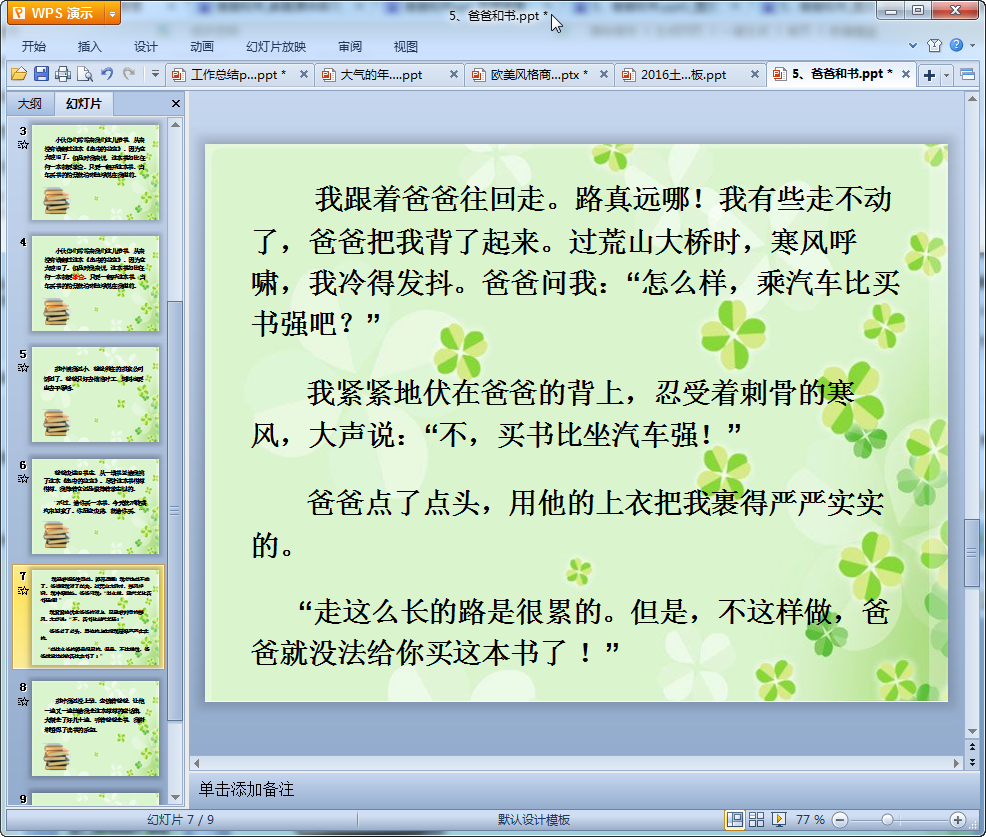Expand the quick access toolbar dropdown
The image size is (986, 837).
click(155, 74)
